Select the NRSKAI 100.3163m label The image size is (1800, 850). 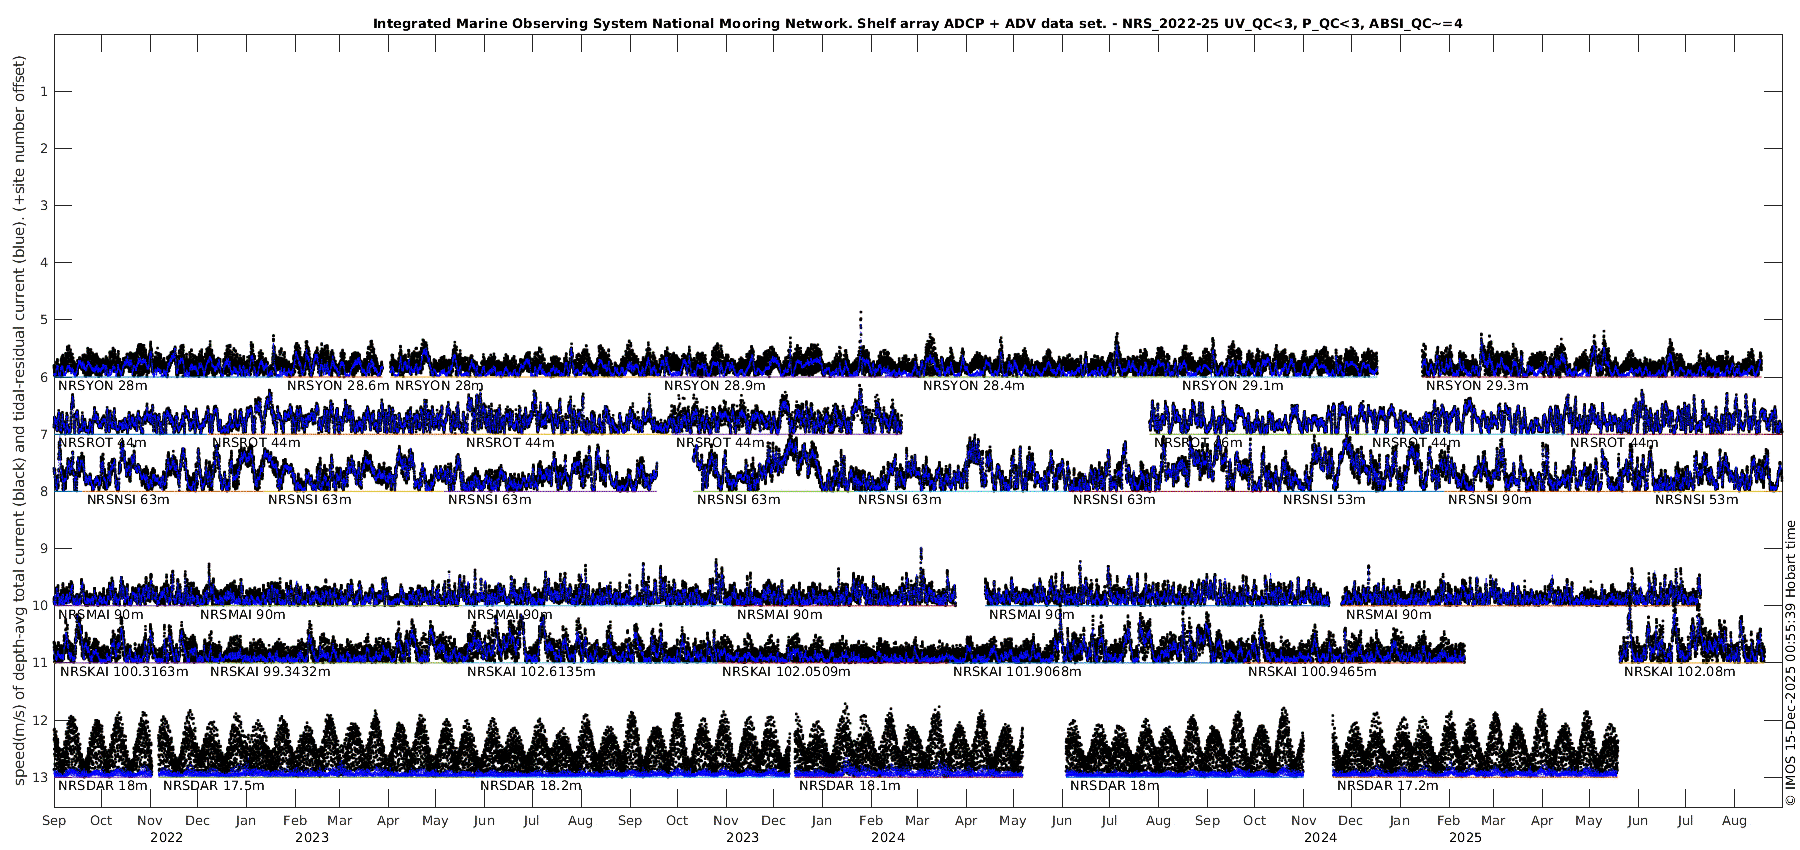coord(124,672)
